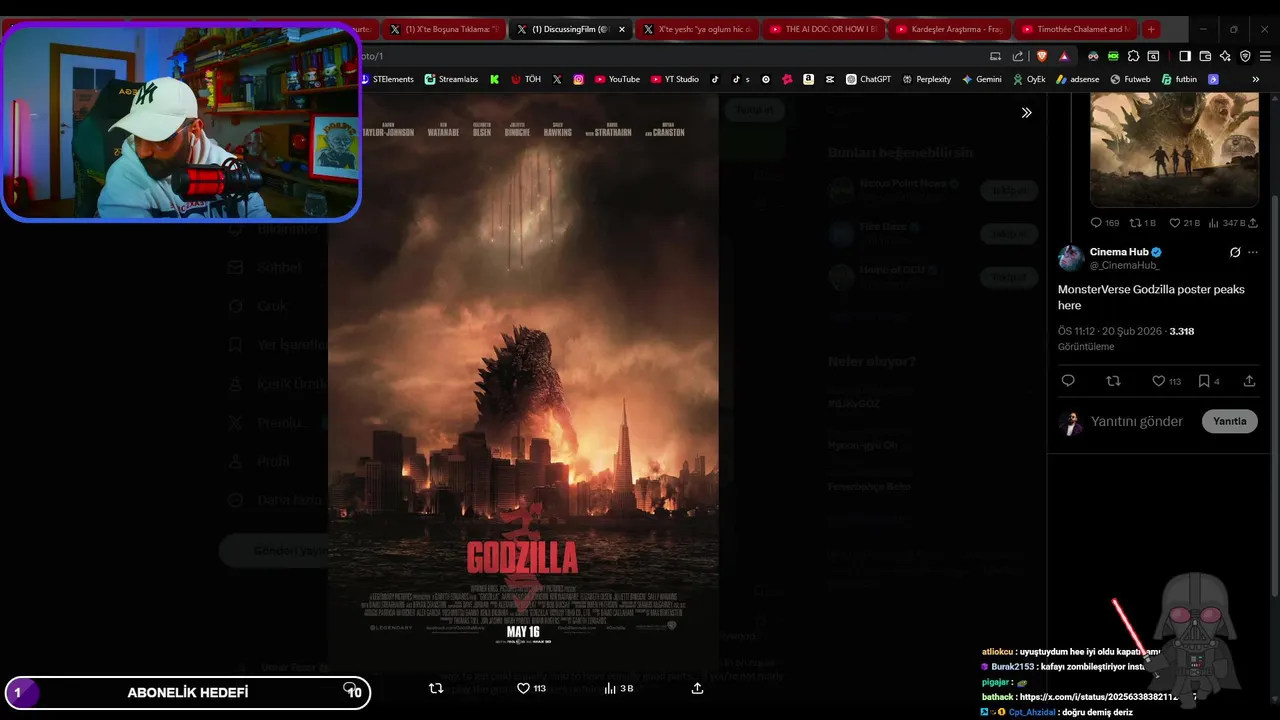The height and width of the screenshot is (720, 1280).
Task: Open the OyEk bookmark
Action: pos(1029,79)
